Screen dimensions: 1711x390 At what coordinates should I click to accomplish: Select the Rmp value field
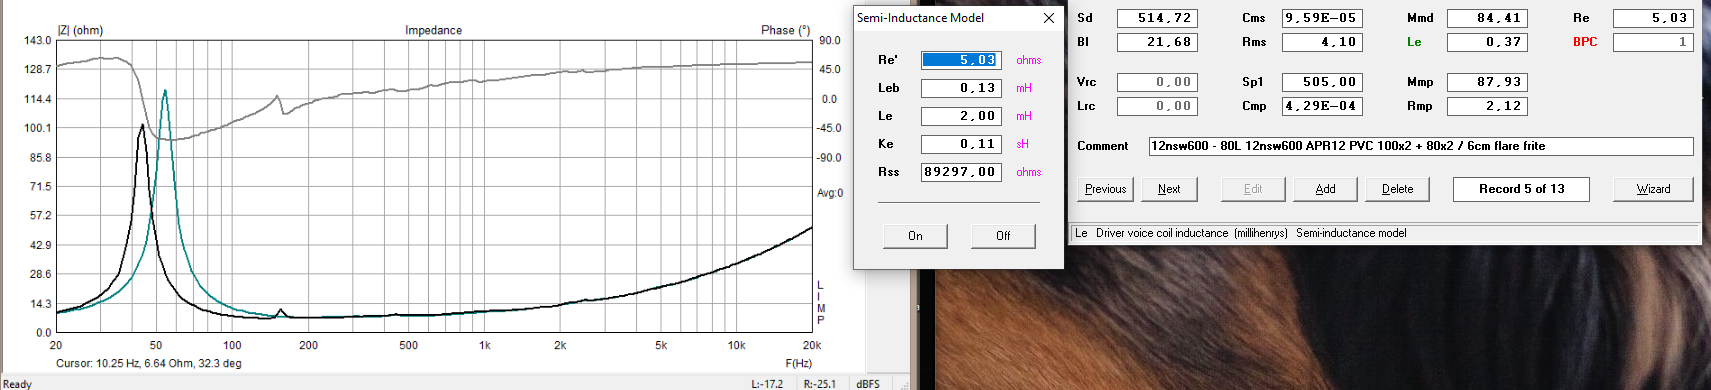coord(1487,106)
